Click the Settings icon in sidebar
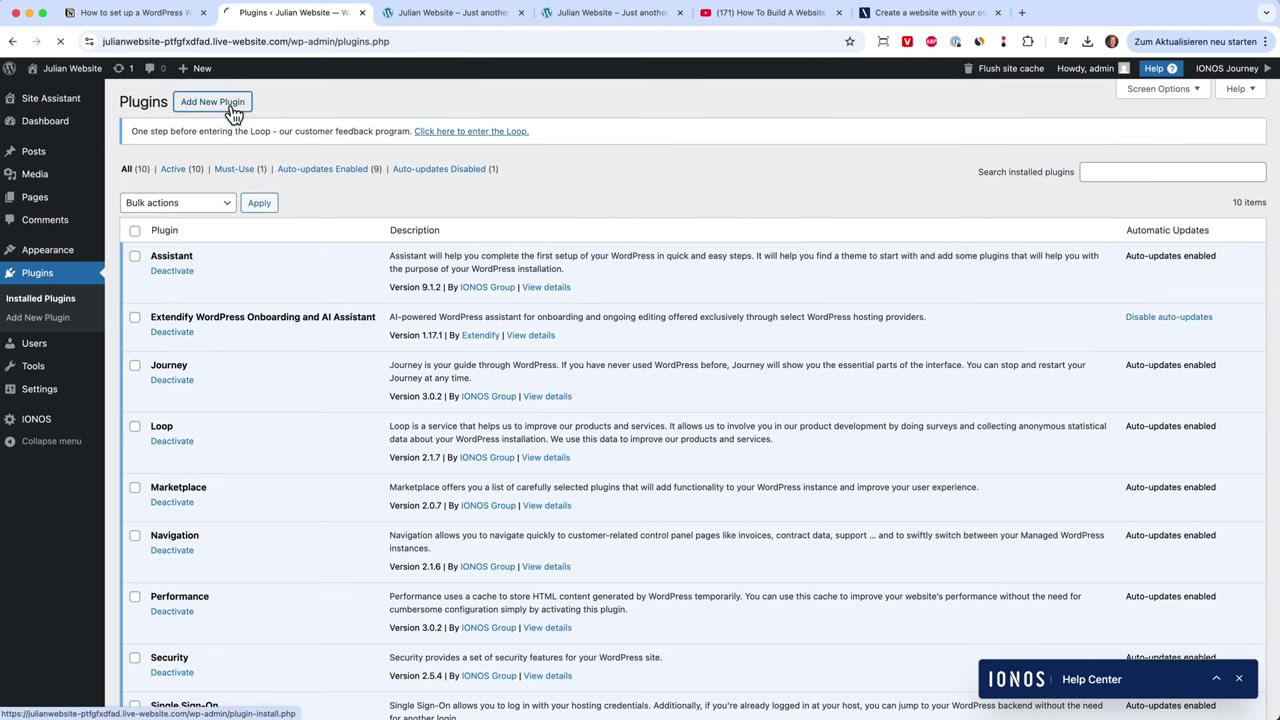Viewport: 1280px width, 720px height. [10, 389]
